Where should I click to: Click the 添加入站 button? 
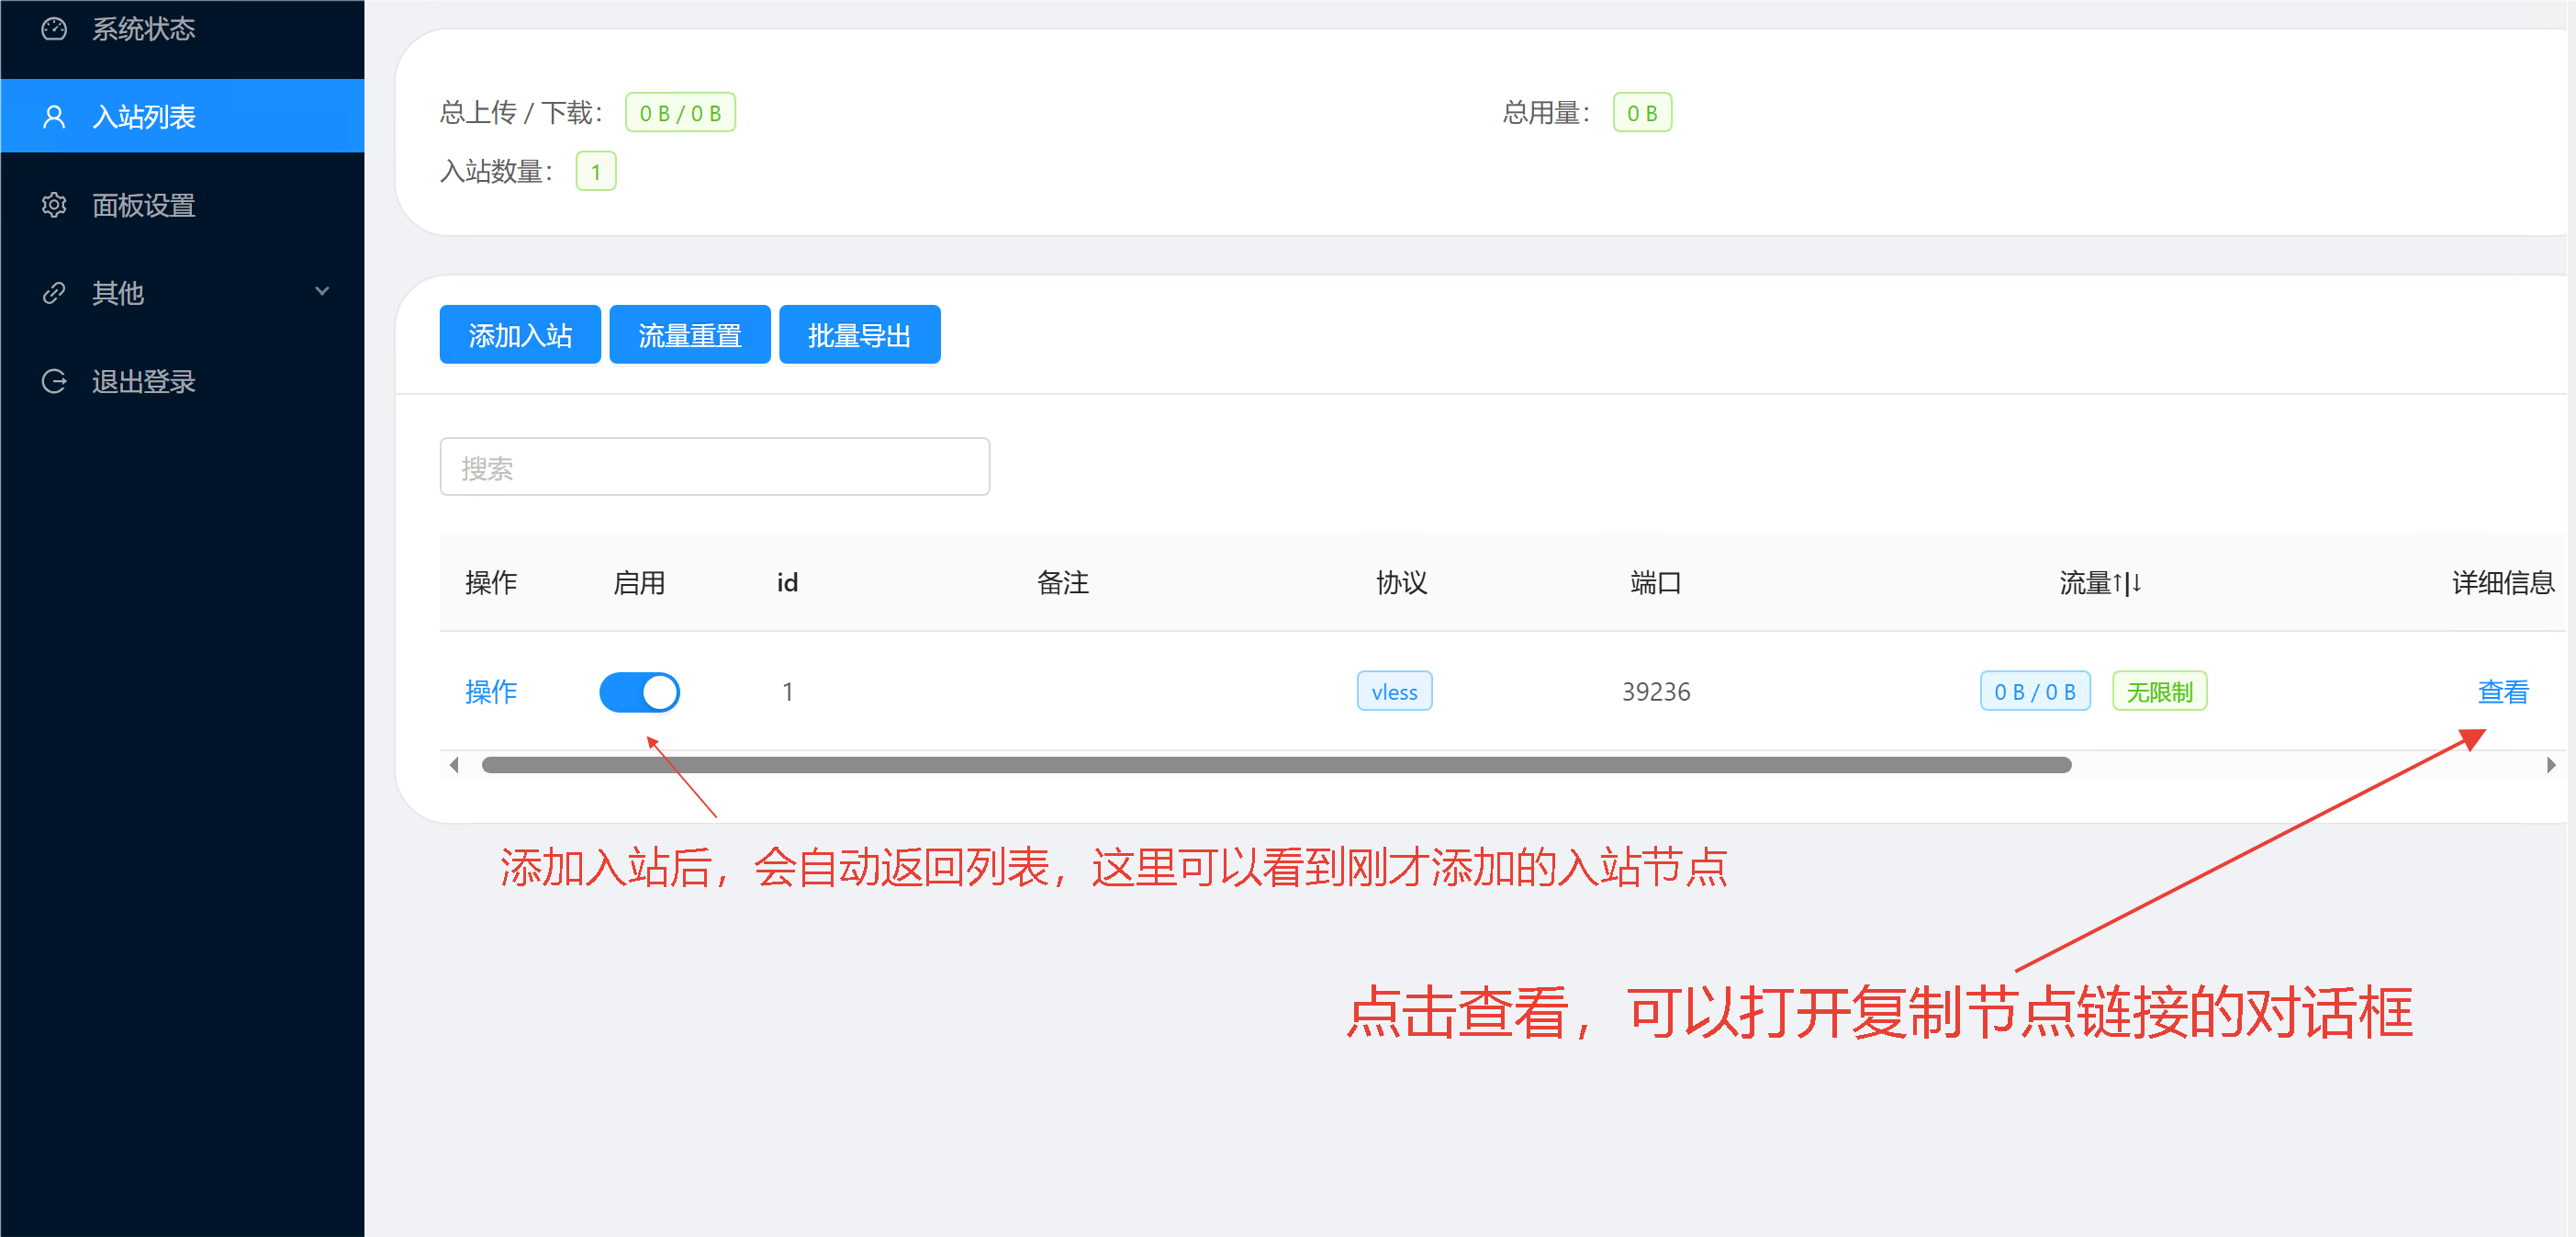pyautogui.click(x=520, y=335)
